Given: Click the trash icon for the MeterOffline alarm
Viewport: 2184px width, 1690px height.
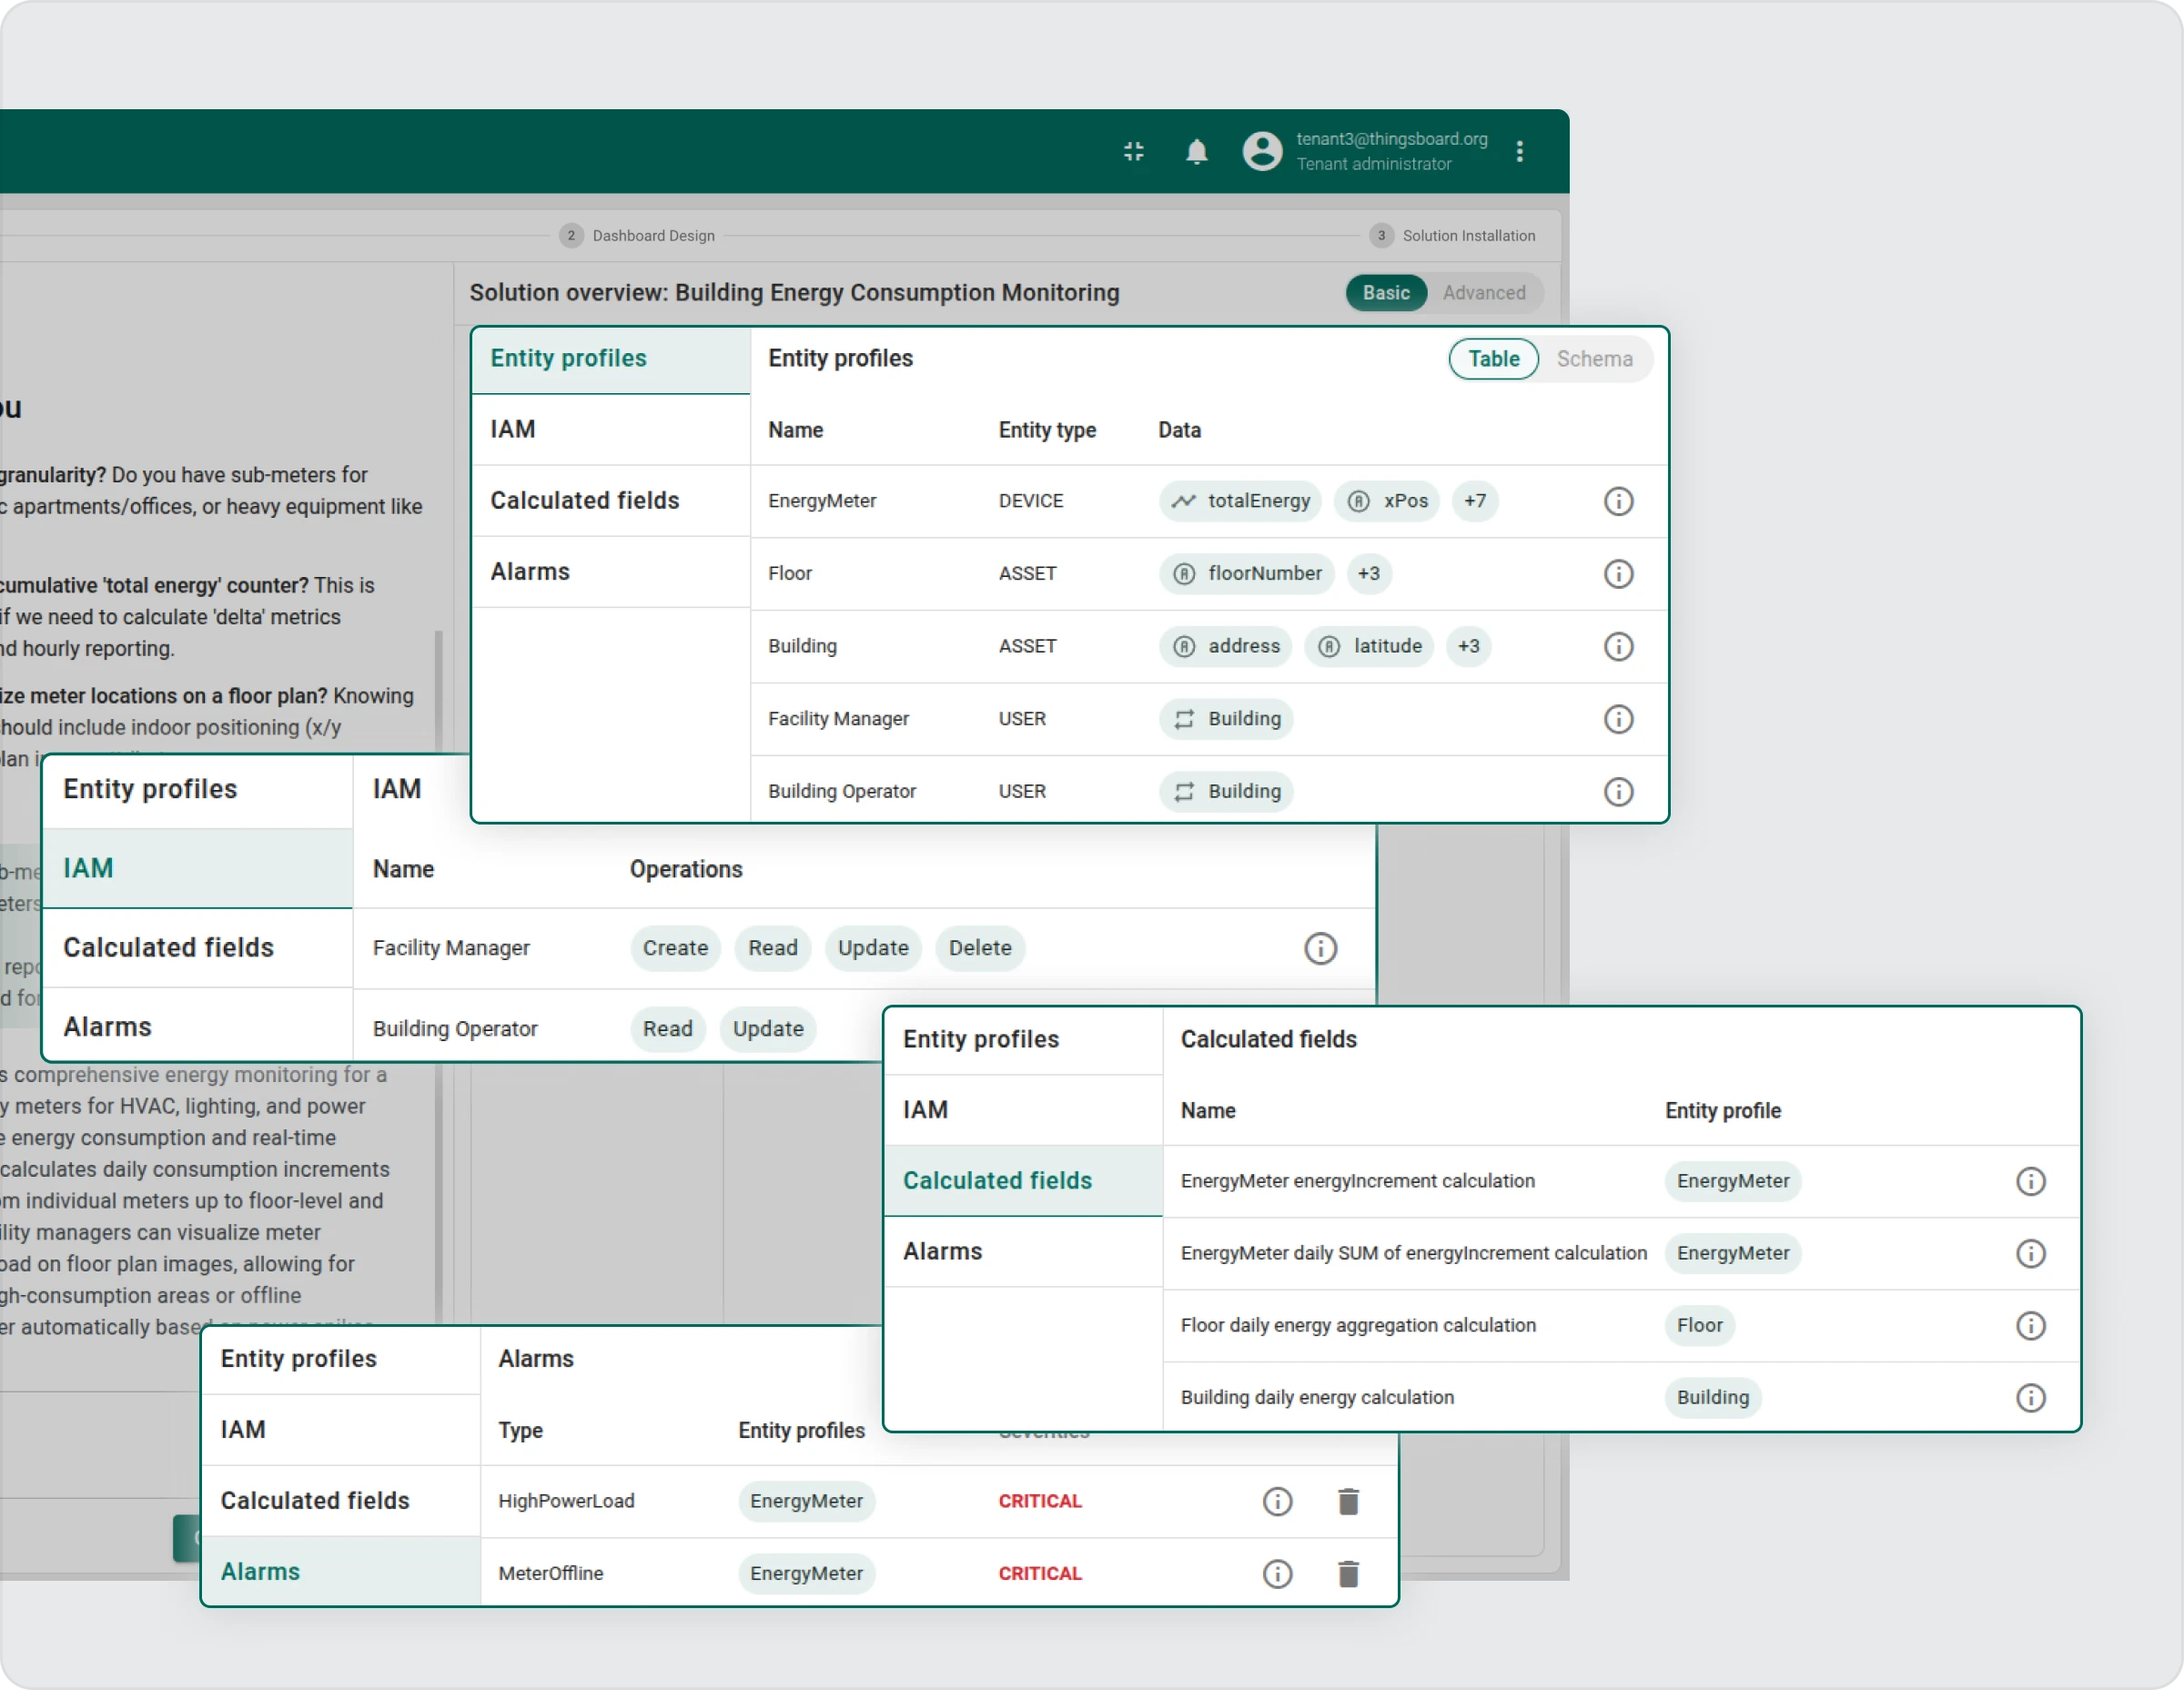Looking at the screenshot, I should (x=1347, y=1573).
